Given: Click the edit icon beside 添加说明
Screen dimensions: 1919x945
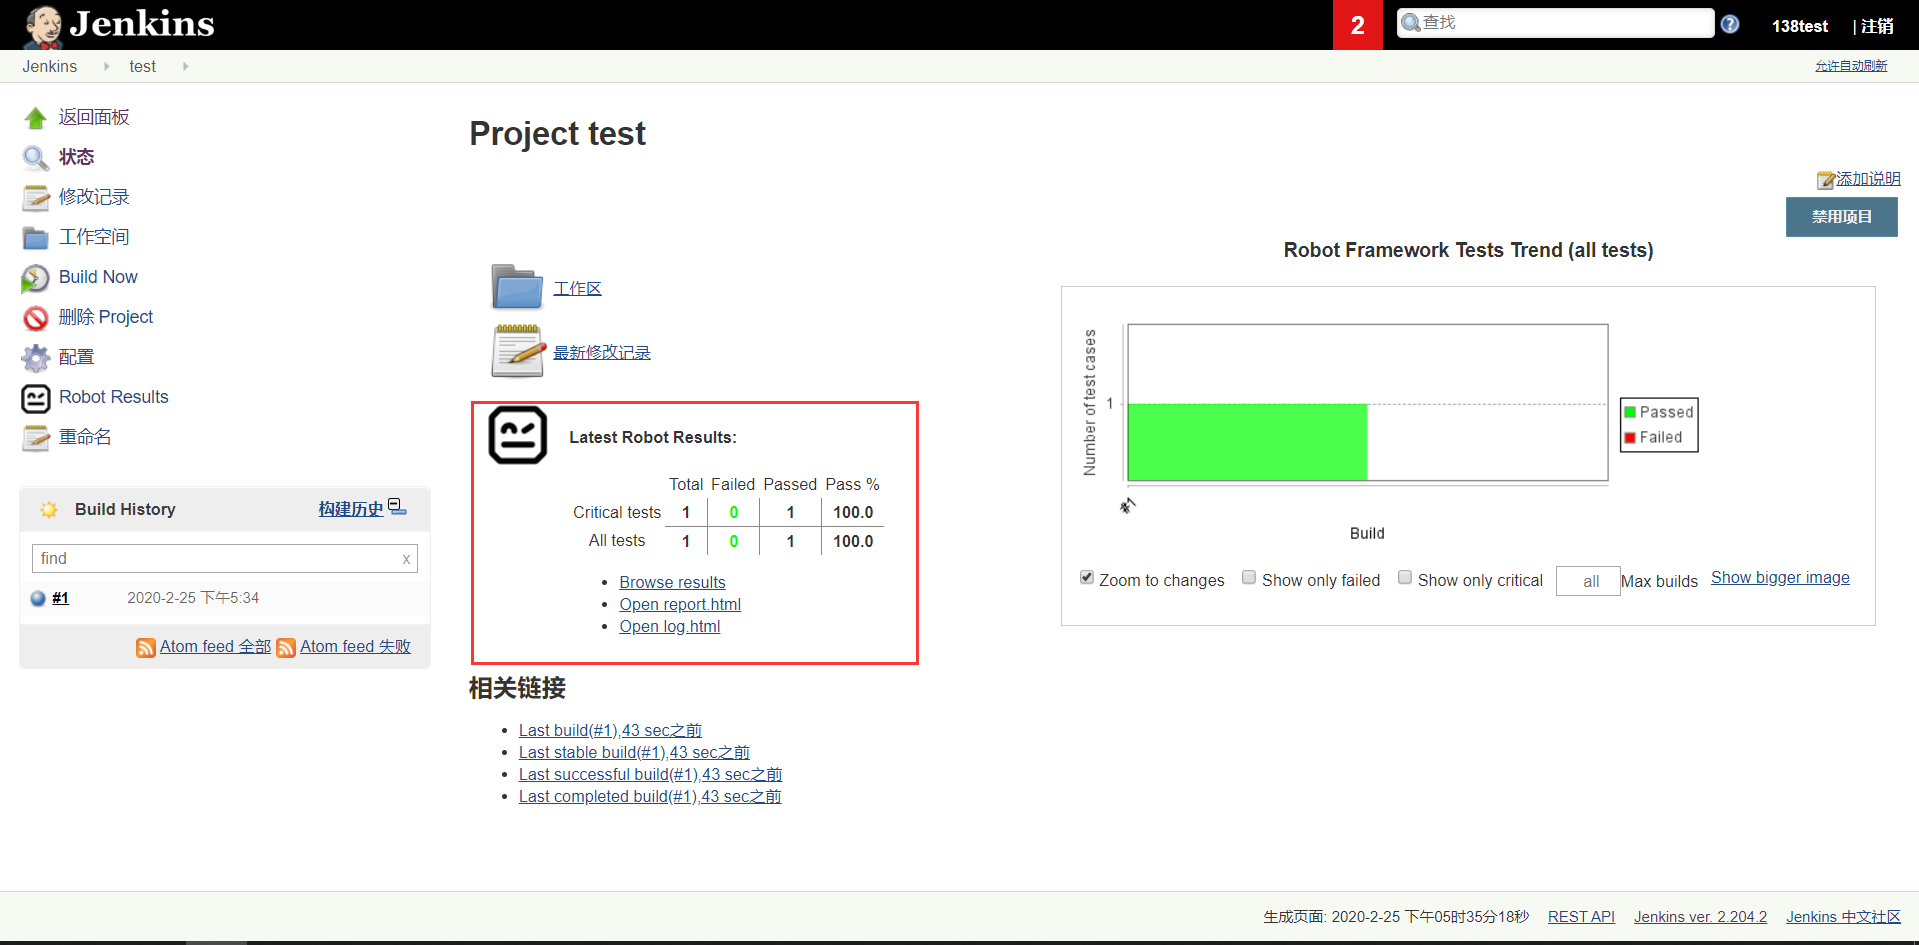Looking at the screenshot, I should click(x=1826, y=180).
